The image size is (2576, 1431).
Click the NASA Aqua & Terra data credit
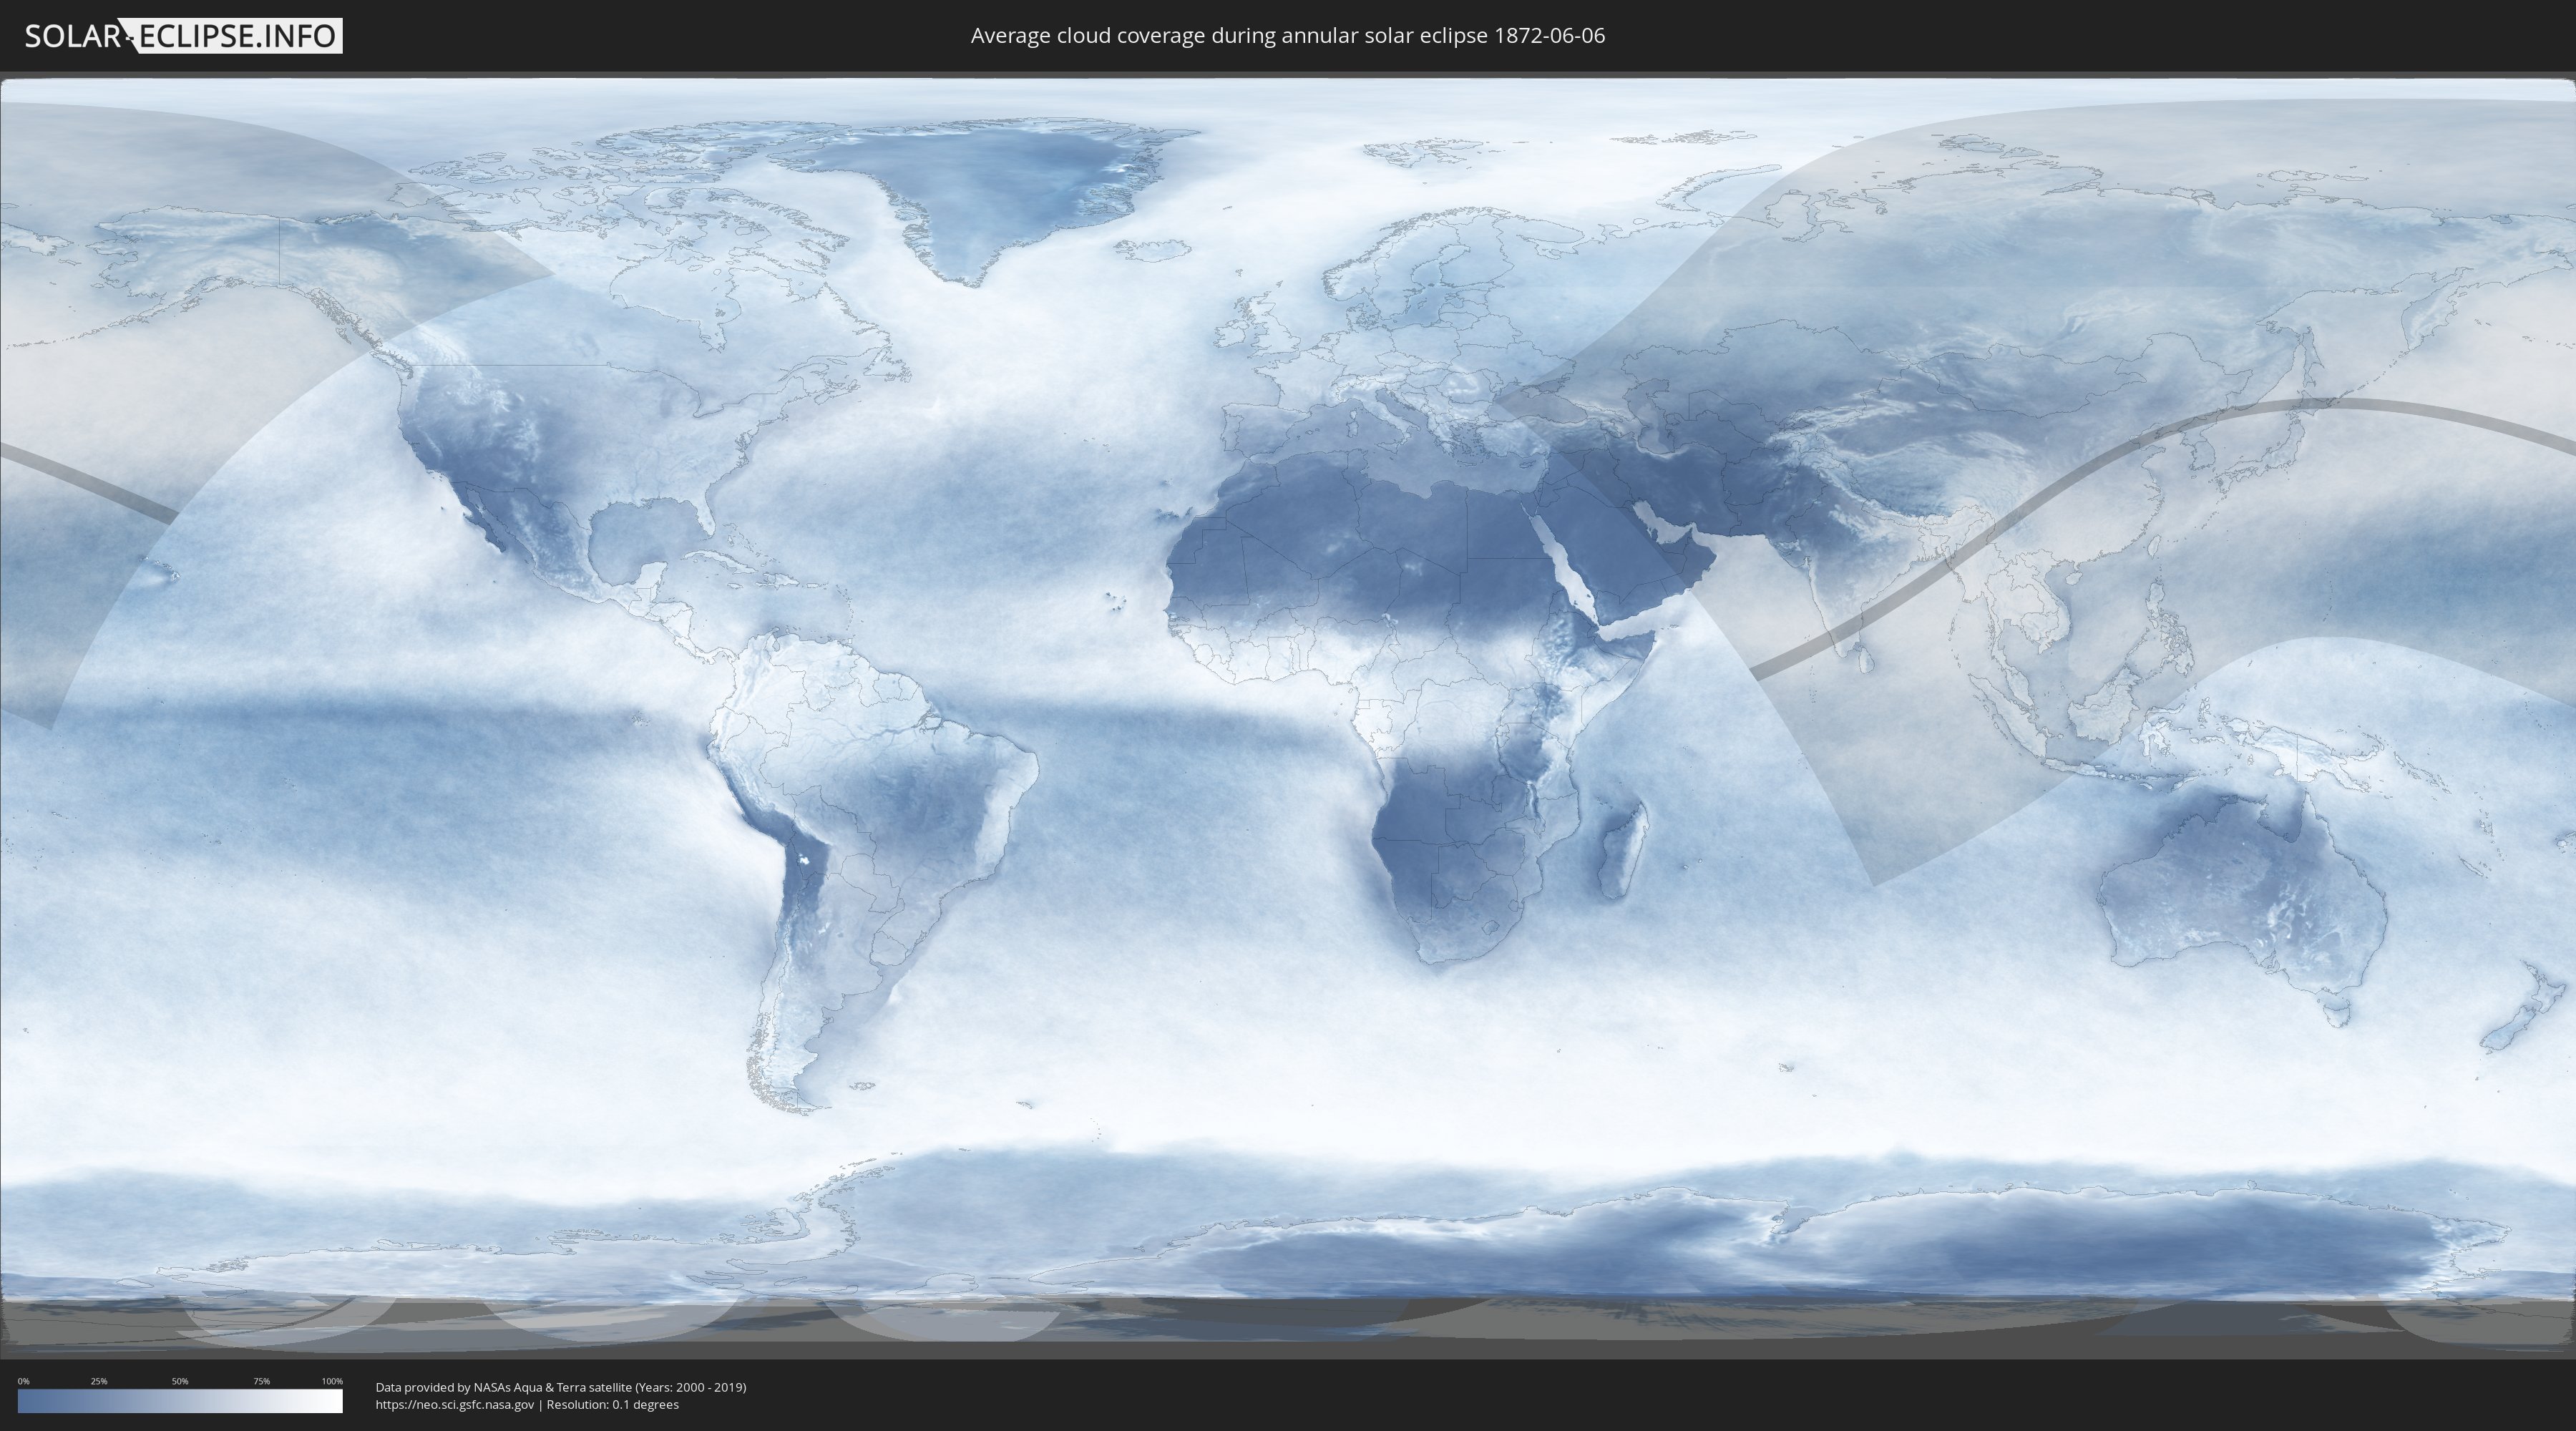click(x=561, y=1387)
